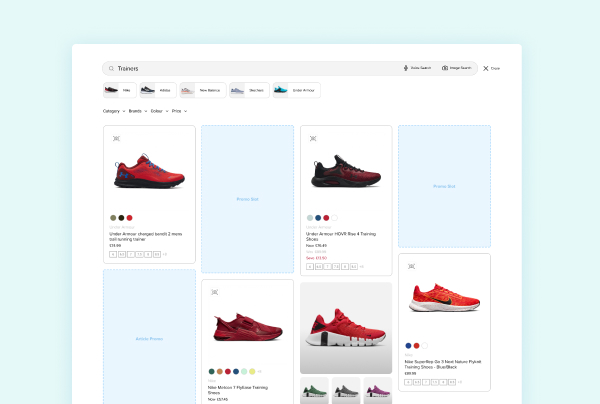
Task: Open Image Search with the camera icon
Action: [x=445, y=68]
